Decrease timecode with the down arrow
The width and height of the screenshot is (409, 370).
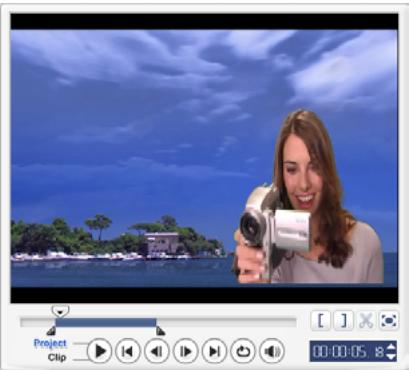390,356
